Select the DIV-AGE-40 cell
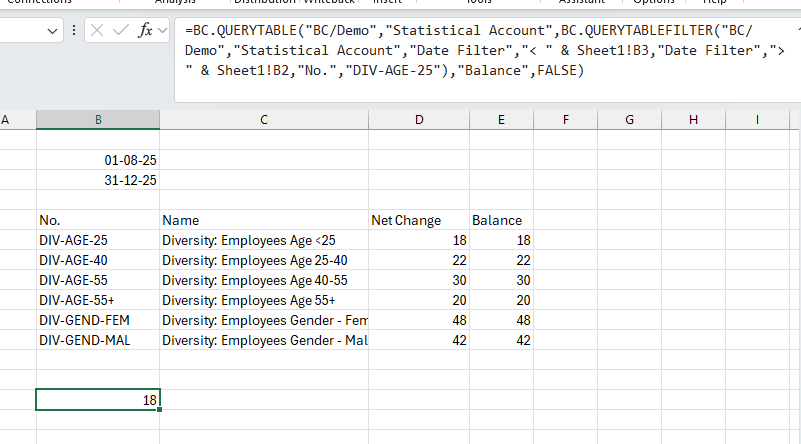 coord(98,260)
